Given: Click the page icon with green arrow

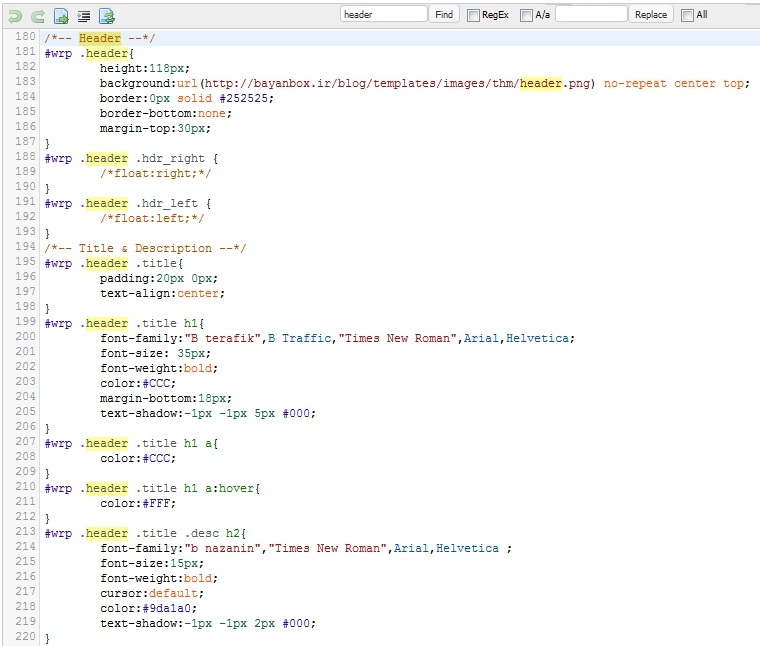Looking at the screenshot, I should (x=61, y=15).
